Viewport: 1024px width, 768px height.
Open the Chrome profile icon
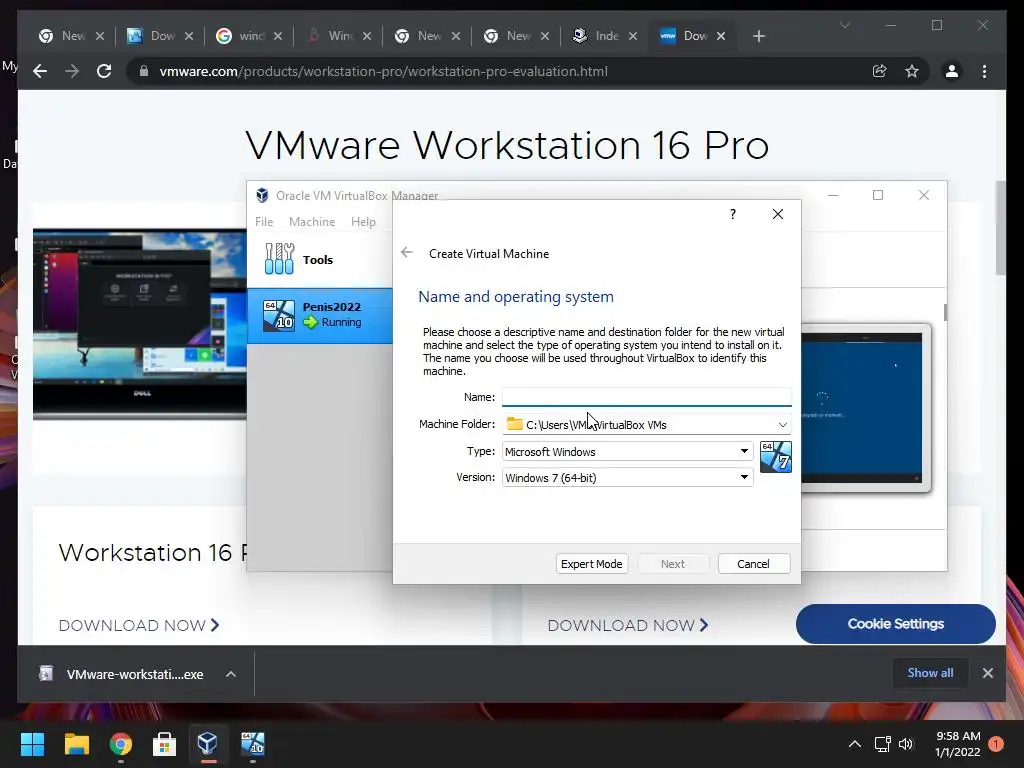[x=952, y=71]
